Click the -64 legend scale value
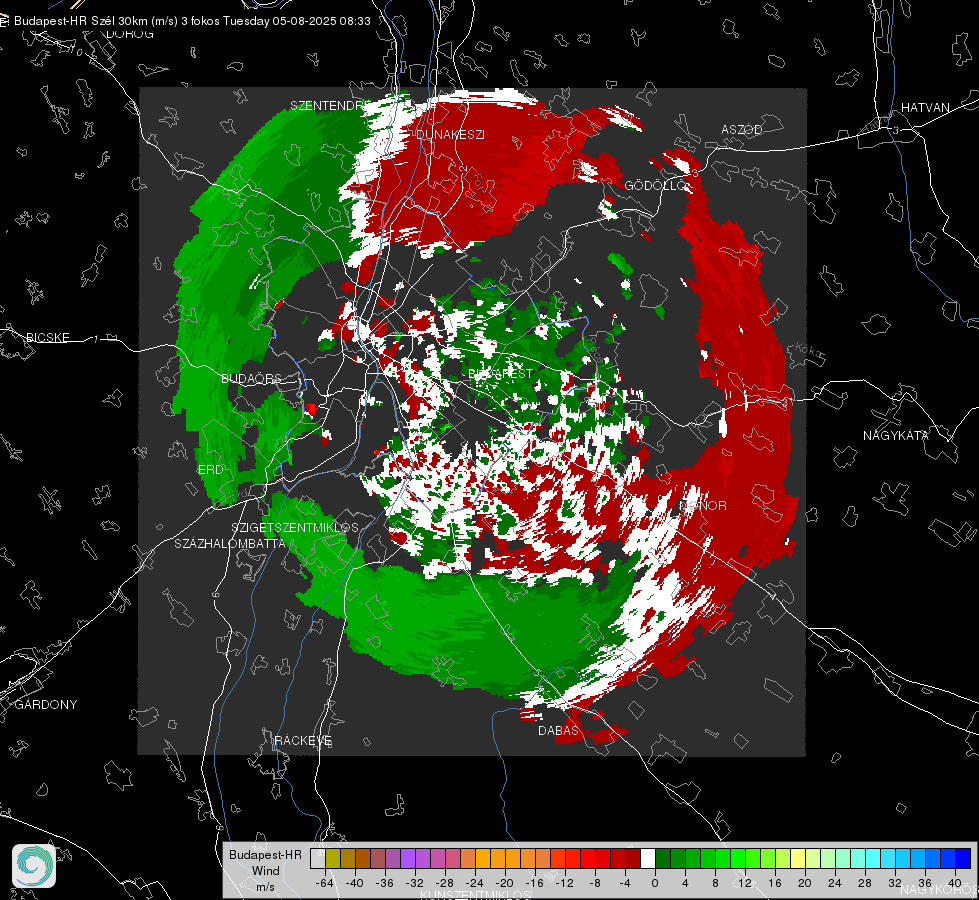The image size is (979, 900). pyautogui.click(x=325, y=883)
